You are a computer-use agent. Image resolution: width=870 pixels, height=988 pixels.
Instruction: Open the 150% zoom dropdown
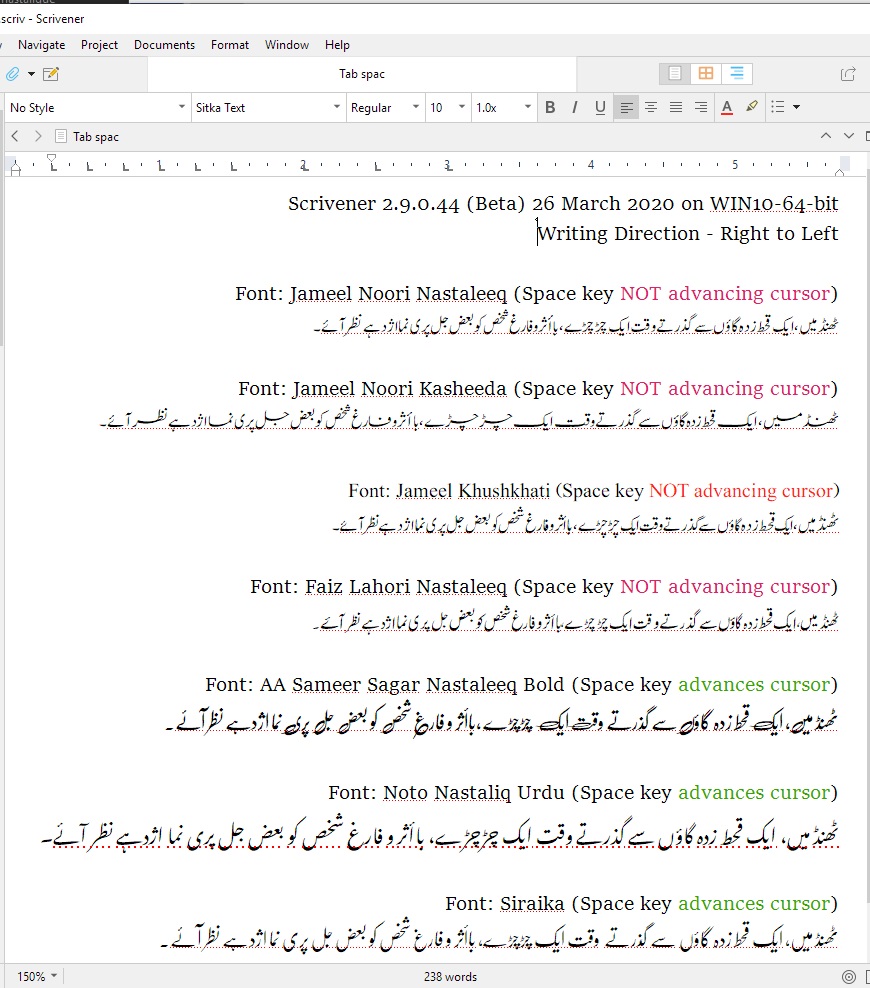pos(37,977)
